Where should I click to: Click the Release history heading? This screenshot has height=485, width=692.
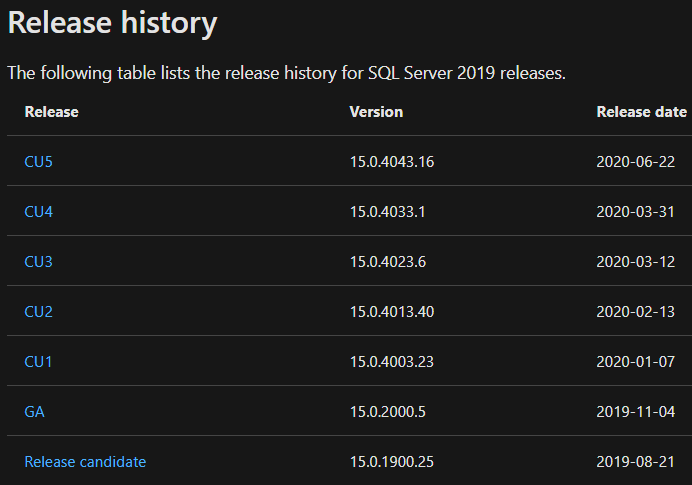[x=112, y=22]
